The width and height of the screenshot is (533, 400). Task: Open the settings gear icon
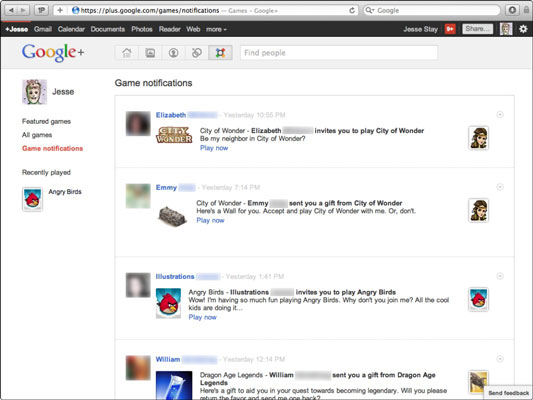[523, 29]
